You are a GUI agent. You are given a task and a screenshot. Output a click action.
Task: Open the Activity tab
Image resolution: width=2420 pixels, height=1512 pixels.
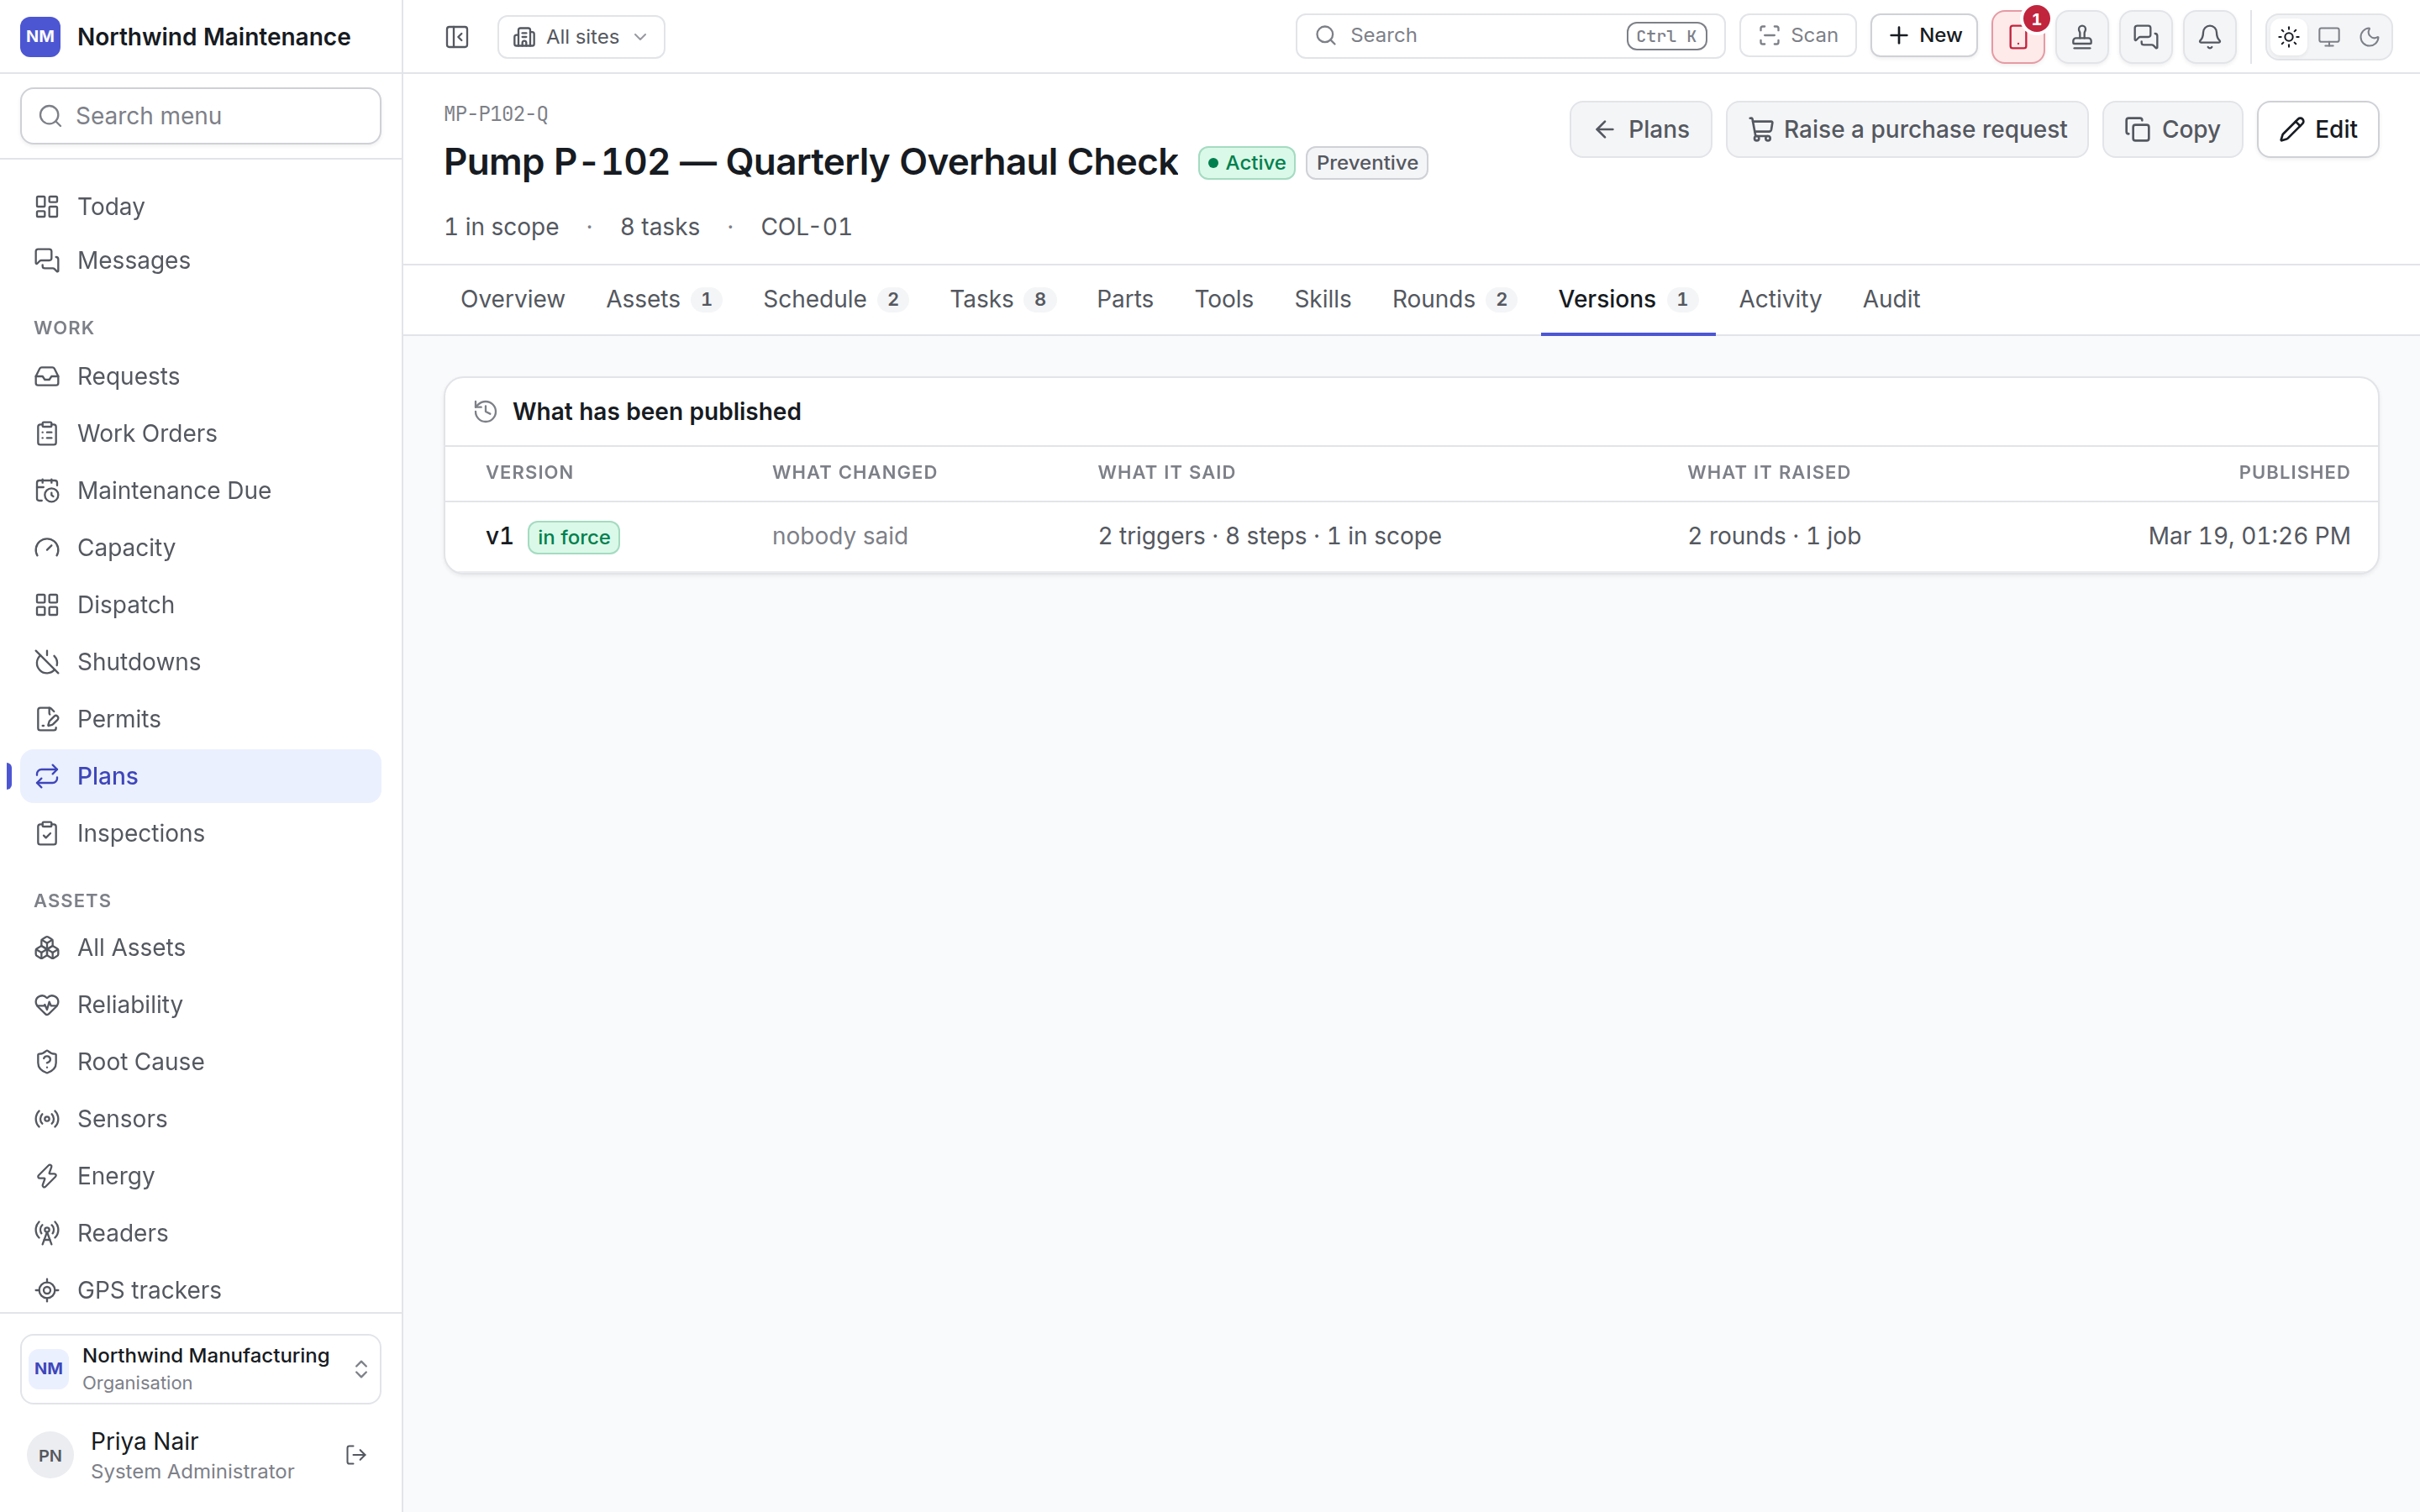1780,299
